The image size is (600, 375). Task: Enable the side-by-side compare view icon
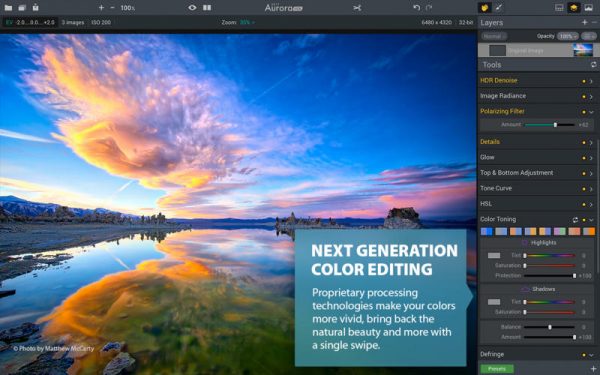pos(207,8)
